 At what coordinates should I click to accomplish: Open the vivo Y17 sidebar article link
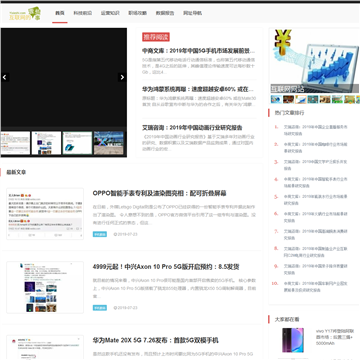(334, 337)
